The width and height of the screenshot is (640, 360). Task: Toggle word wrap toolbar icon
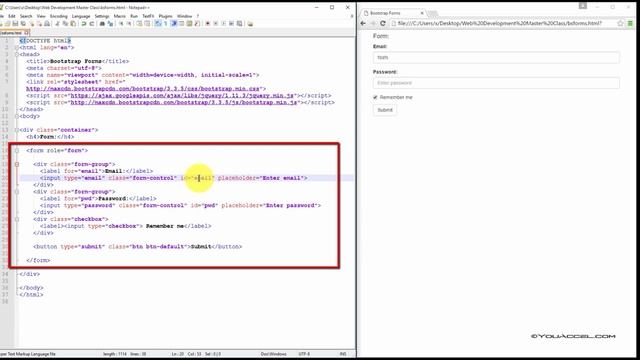point(158,24)
